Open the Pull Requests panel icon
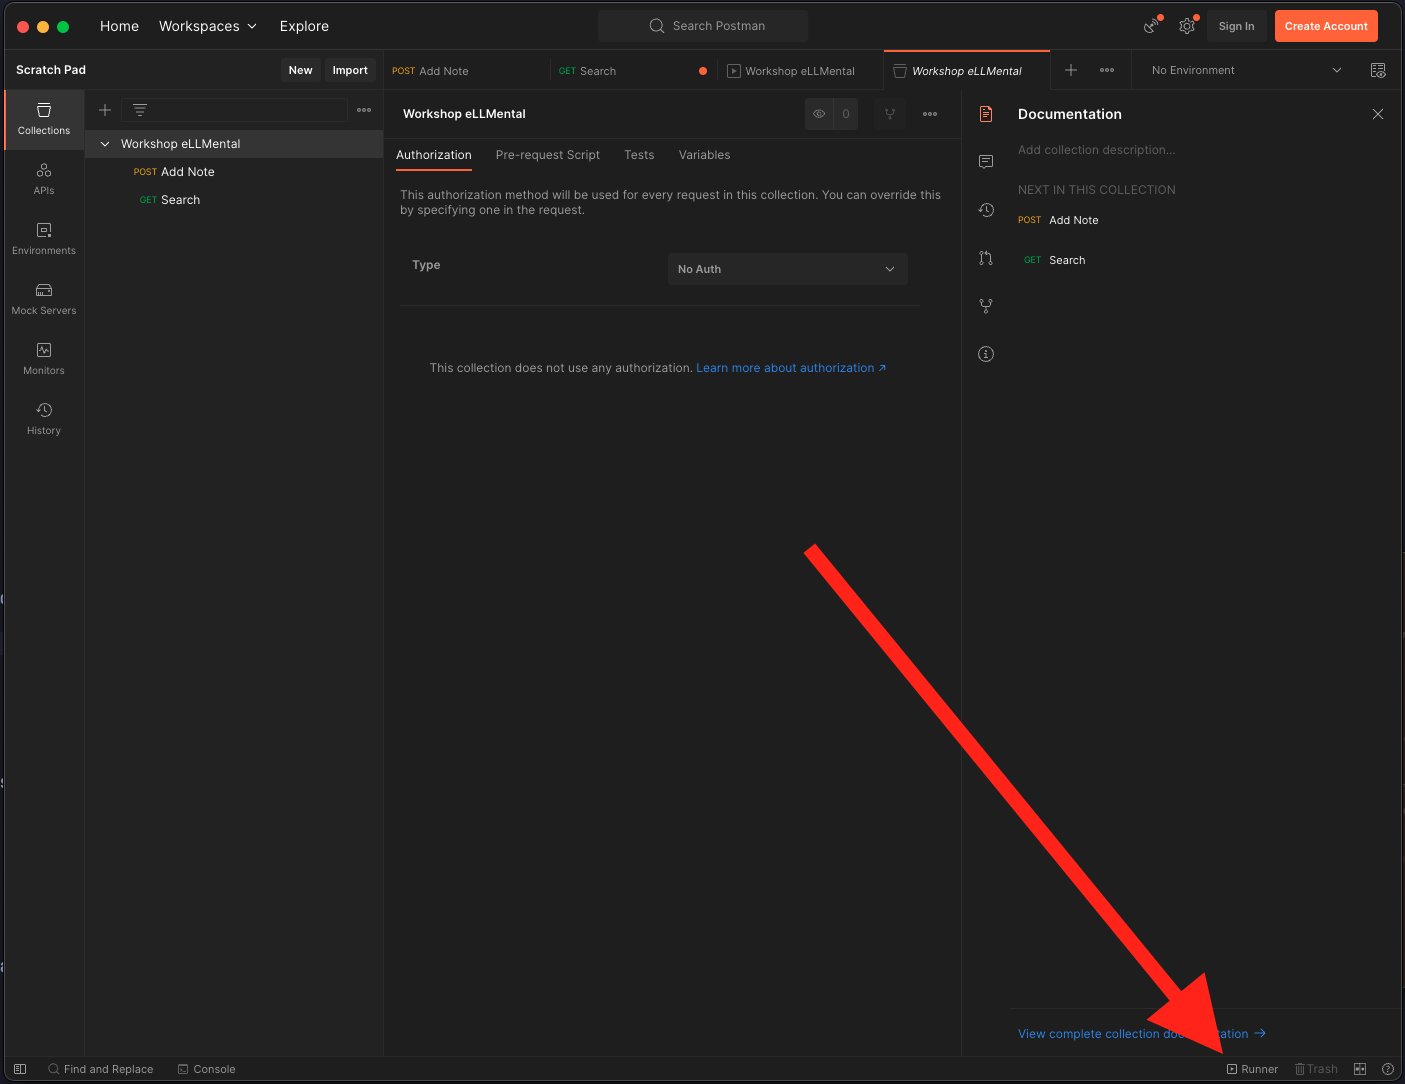The width and height of the screenshot is (1405, 1084). 986,258
